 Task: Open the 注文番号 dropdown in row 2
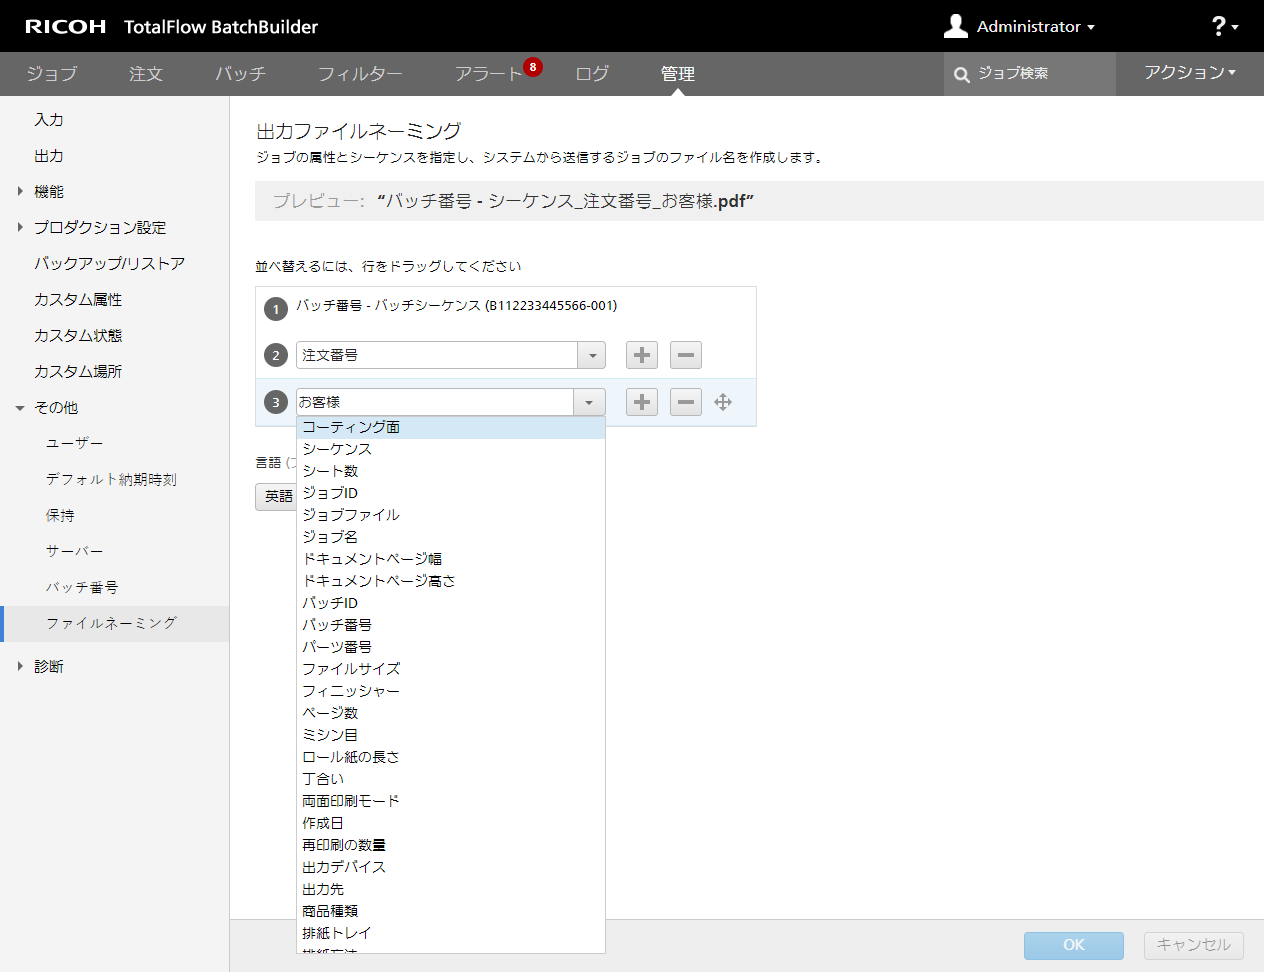point(592,355)
